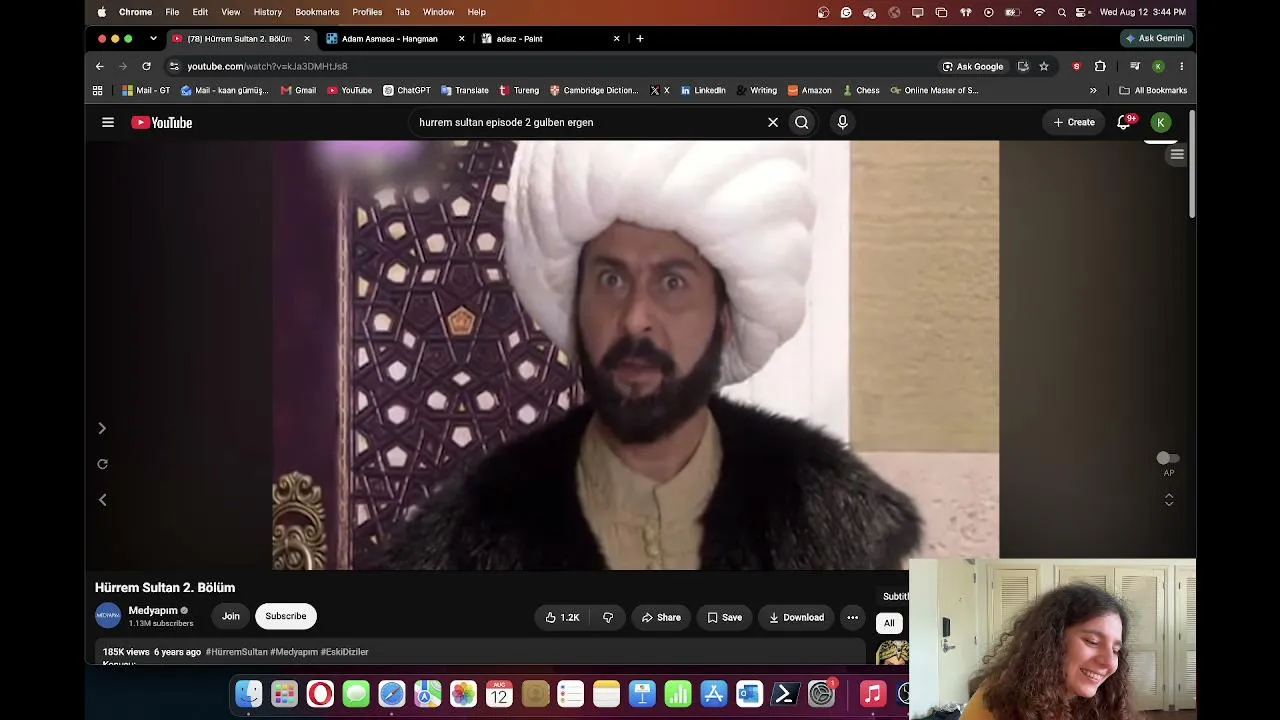Start voice search with the microphone
Screen dimensions: 1280x720
(x=843, y=122)
